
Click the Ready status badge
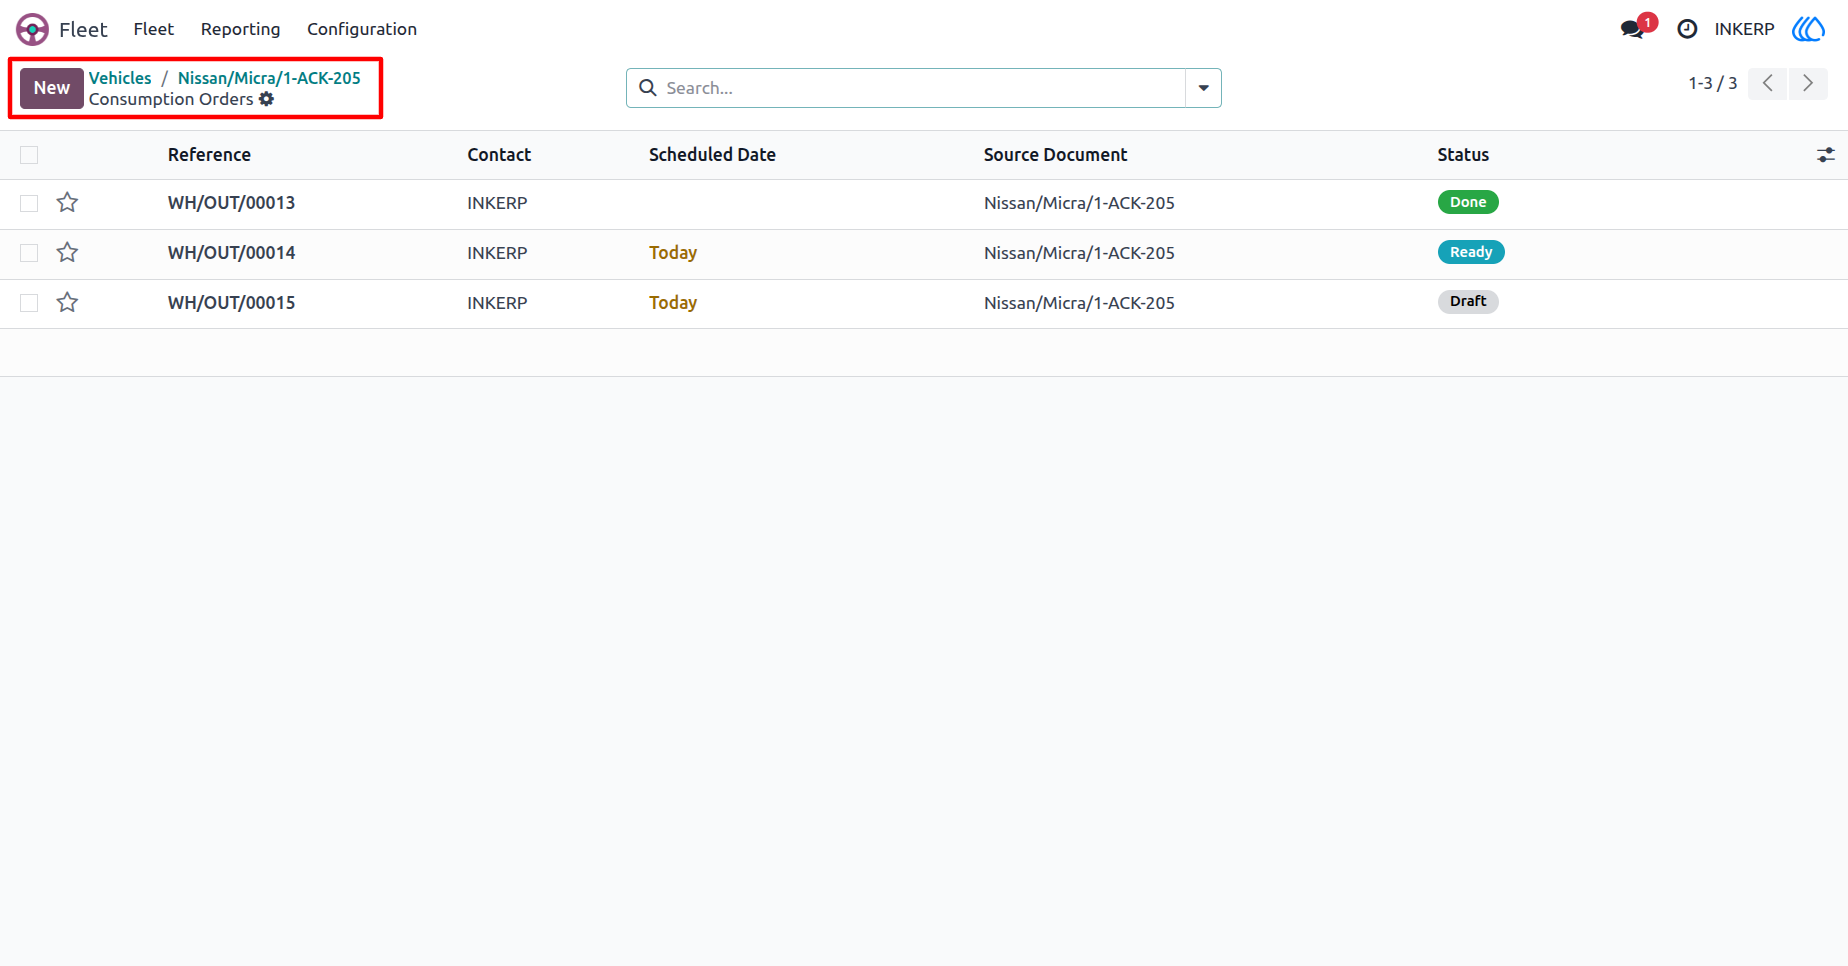1471,252
